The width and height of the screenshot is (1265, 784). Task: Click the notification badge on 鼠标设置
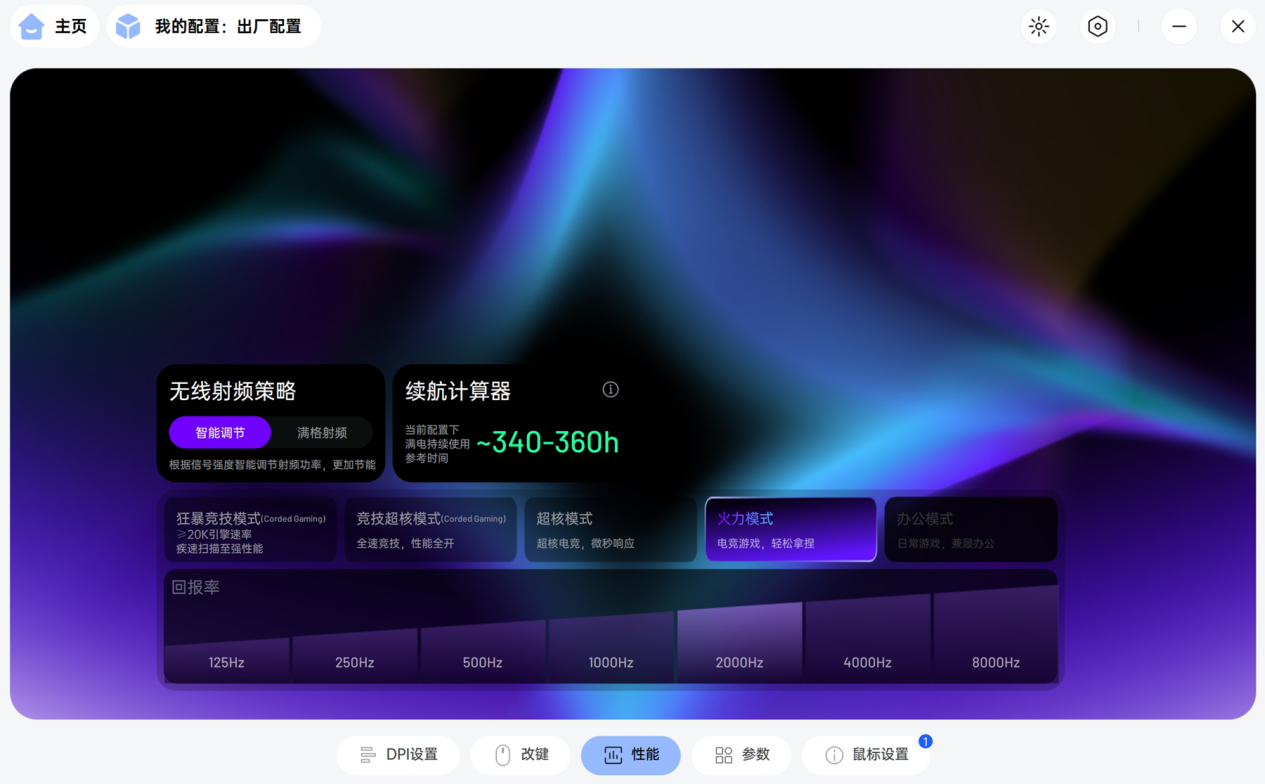925,741
